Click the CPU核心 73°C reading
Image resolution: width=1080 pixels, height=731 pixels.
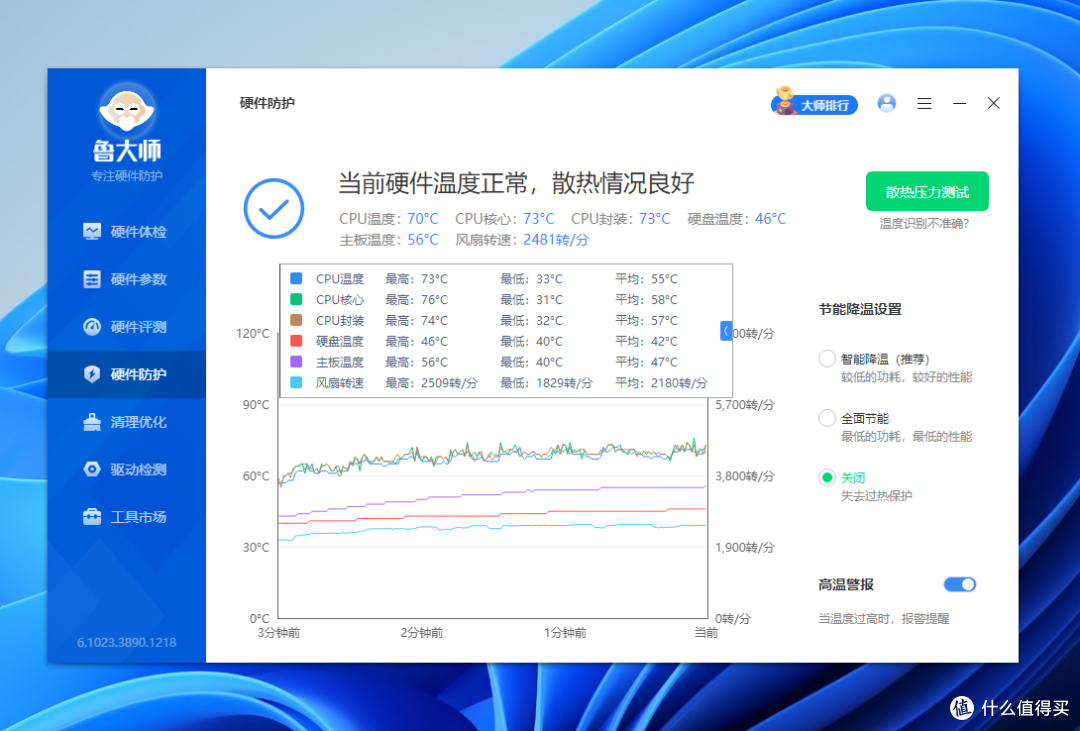click(504, 218)
